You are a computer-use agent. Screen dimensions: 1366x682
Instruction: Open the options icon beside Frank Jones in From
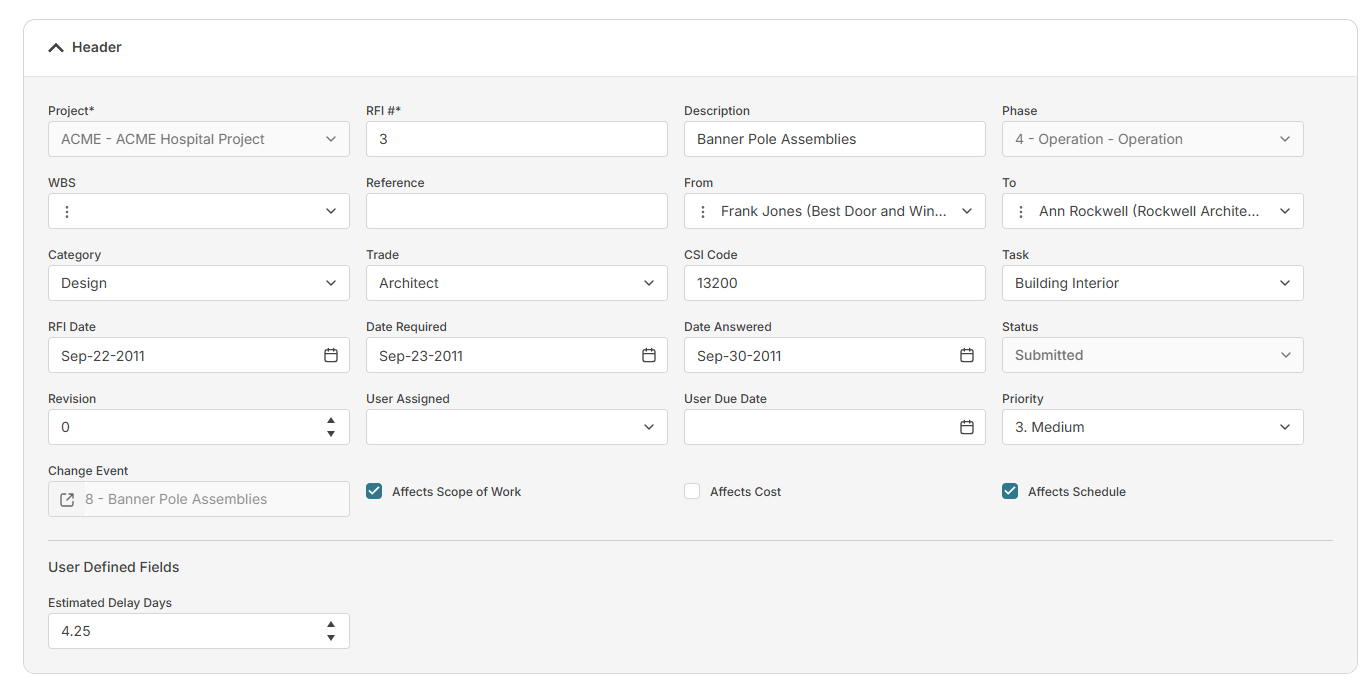(703, 211)
